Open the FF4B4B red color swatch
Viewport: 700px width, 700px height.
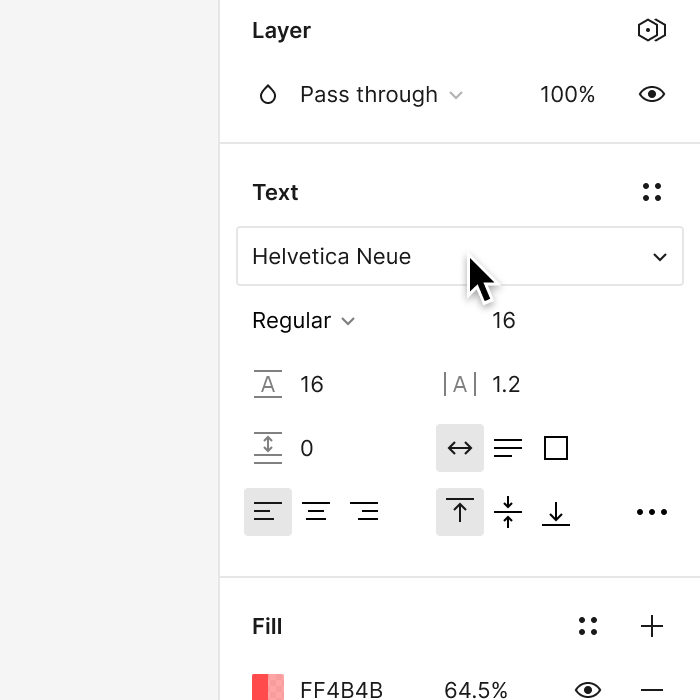(x=268, y=688)
